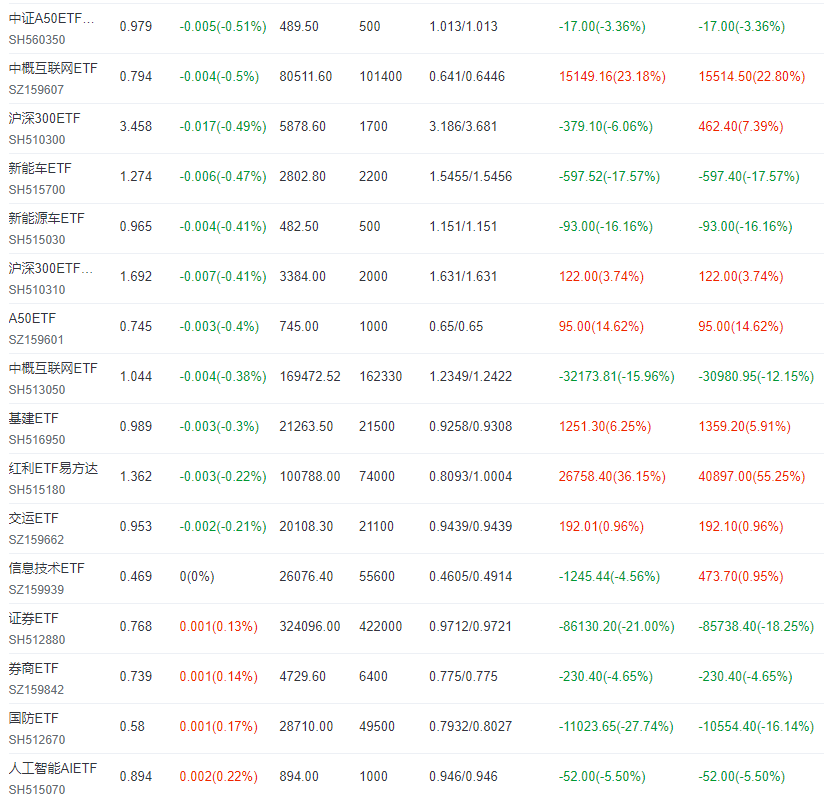Click market value 169472.52 of SH513050

click(x=310, y=376)
